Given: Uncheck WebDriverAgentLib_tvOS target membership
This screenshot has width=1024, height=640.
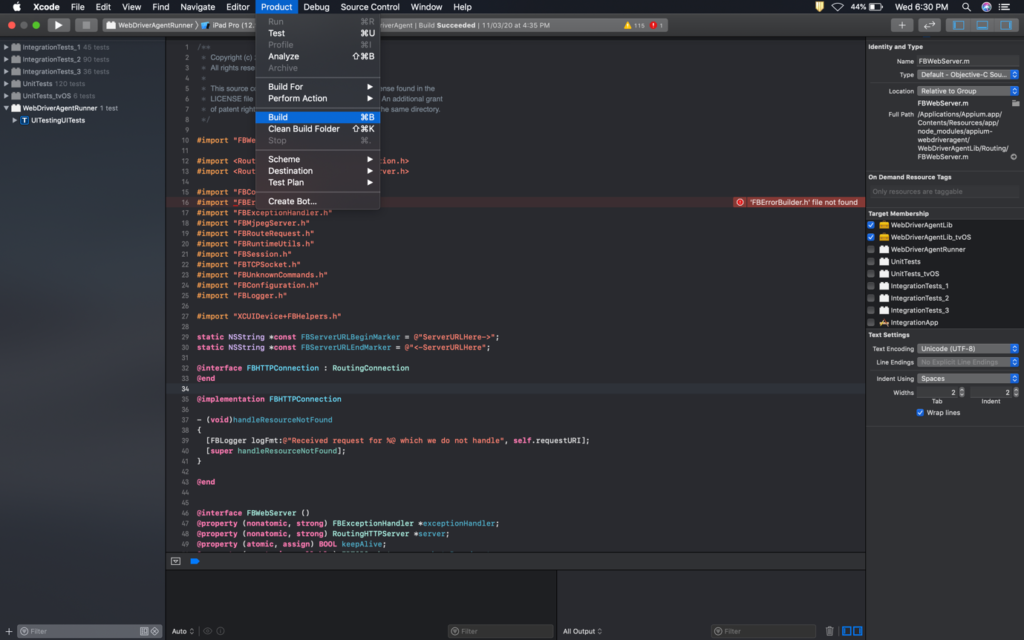Looking at the screenshot, I should click(x=871, y=237).
